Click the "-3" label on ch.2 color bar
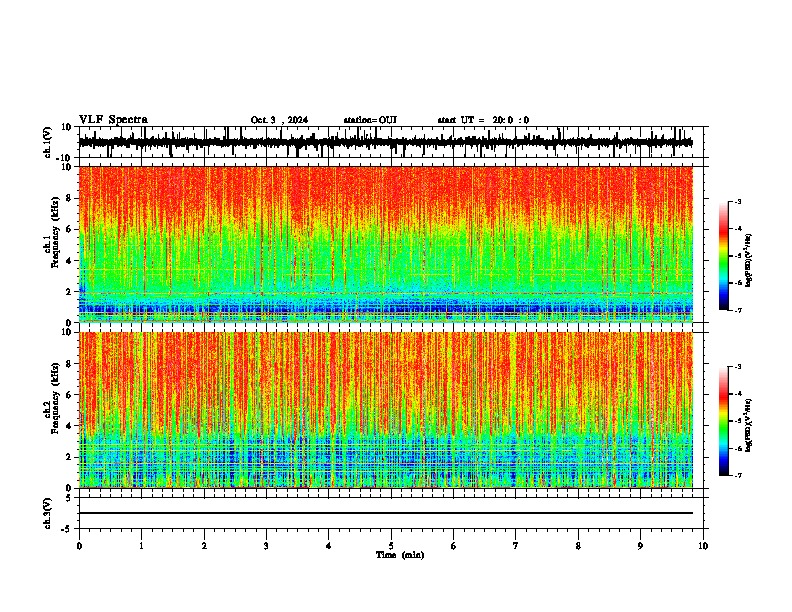792x612 pixels. [x=737, y=367]
